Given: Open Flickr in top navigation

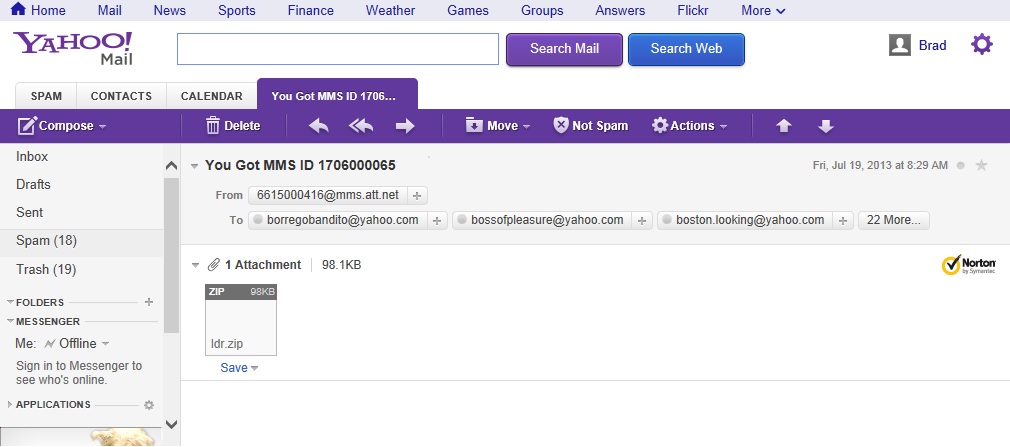Looking at the screenshot, I should click(x=692, y=10).
